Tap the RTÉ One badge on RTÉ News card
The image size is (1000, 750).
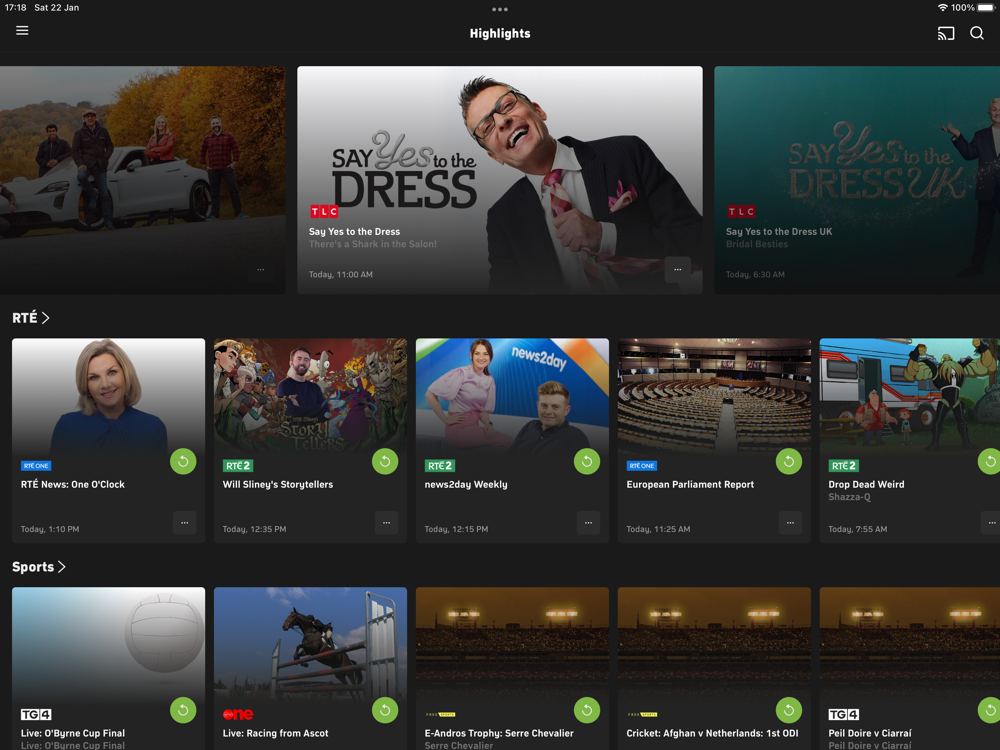click(36, 466)
